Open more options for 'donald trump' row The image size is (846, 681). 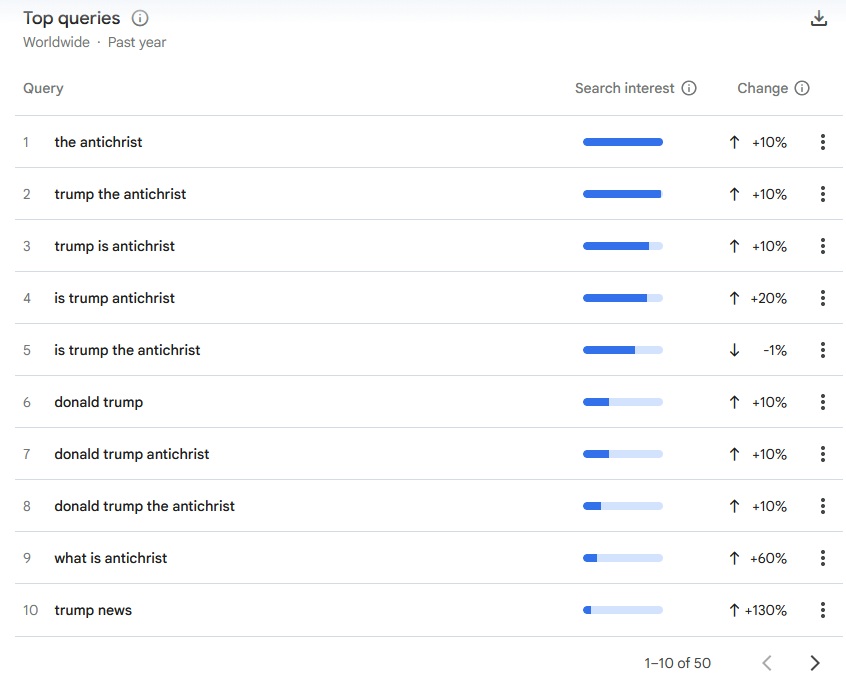[823, 402]
